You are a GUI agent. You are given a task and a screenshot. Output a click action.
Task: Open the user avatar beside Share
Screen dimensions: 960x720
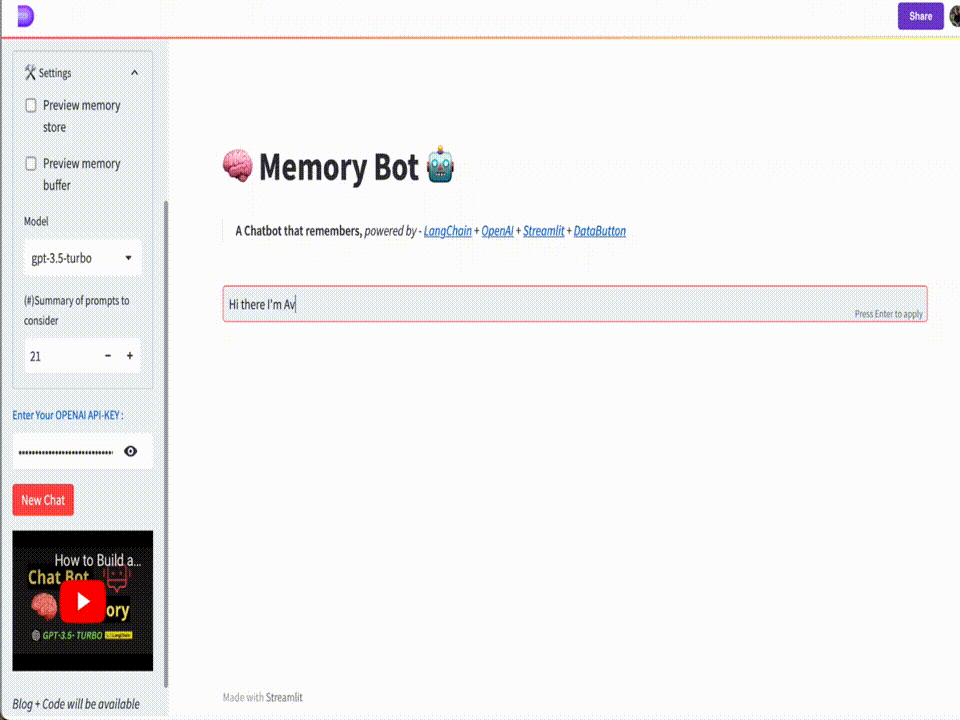click(x=955, y=17)
